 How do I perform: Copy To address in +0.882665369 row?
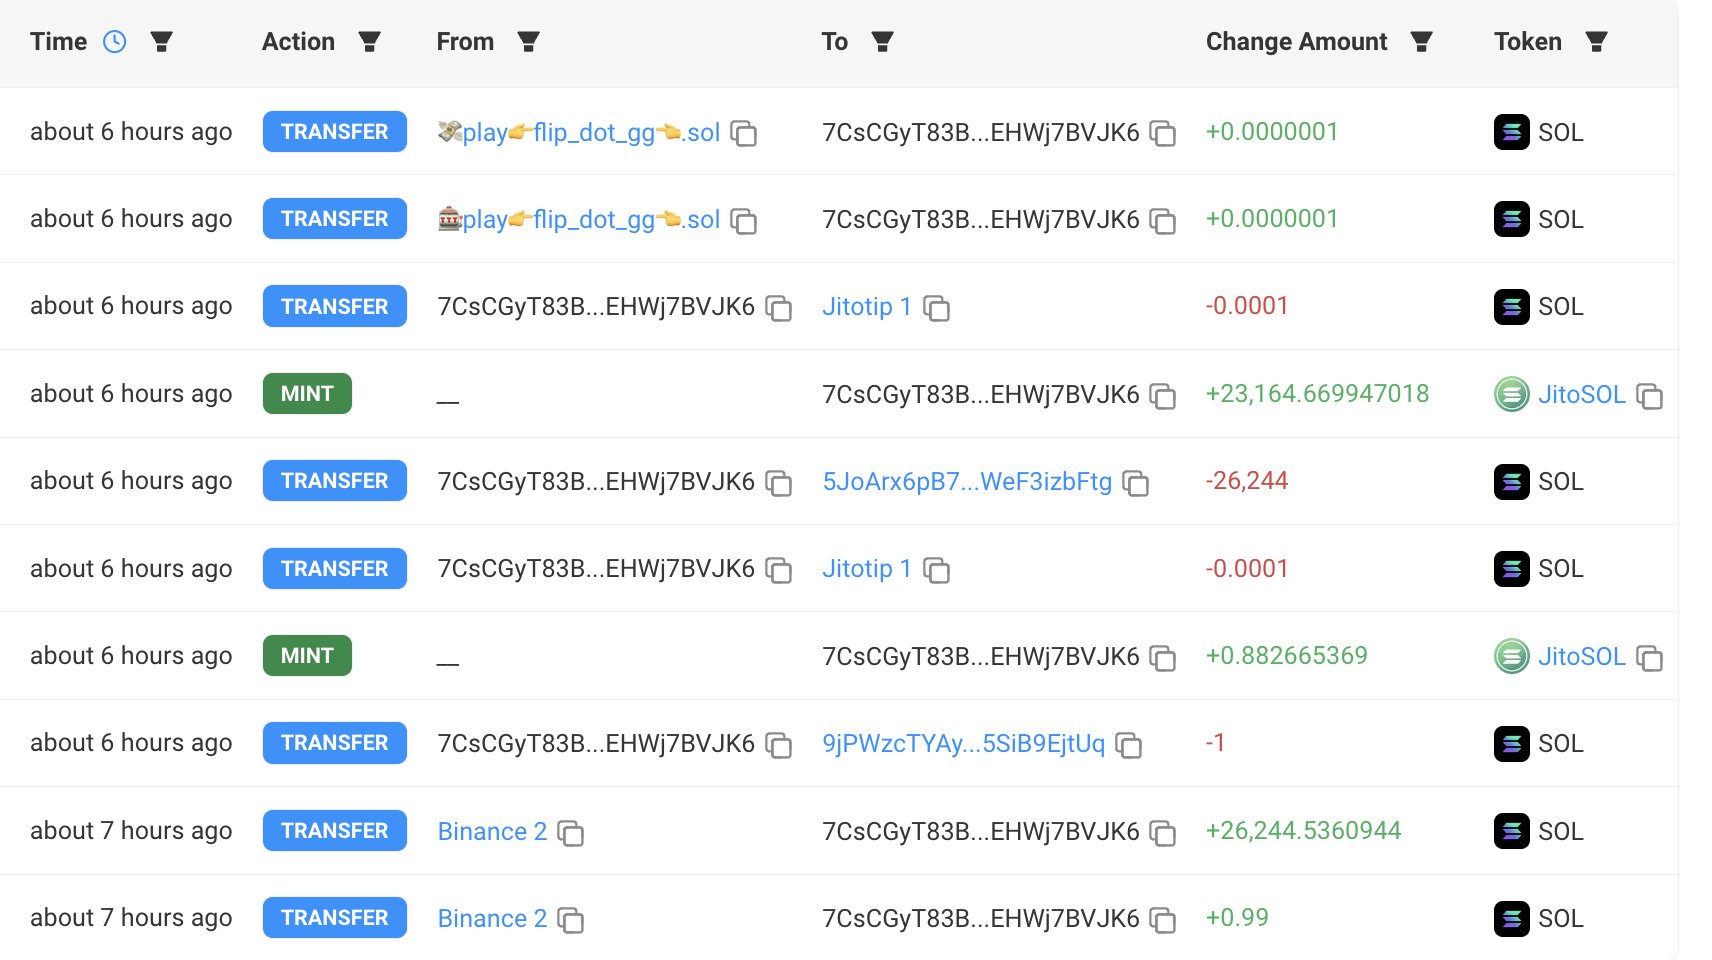click(x=1162, y=657)
